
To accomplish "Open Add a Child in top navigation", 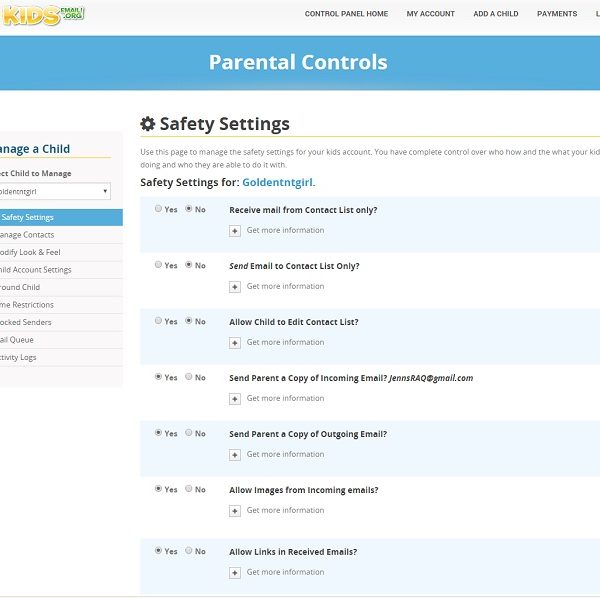I will 496,14.
